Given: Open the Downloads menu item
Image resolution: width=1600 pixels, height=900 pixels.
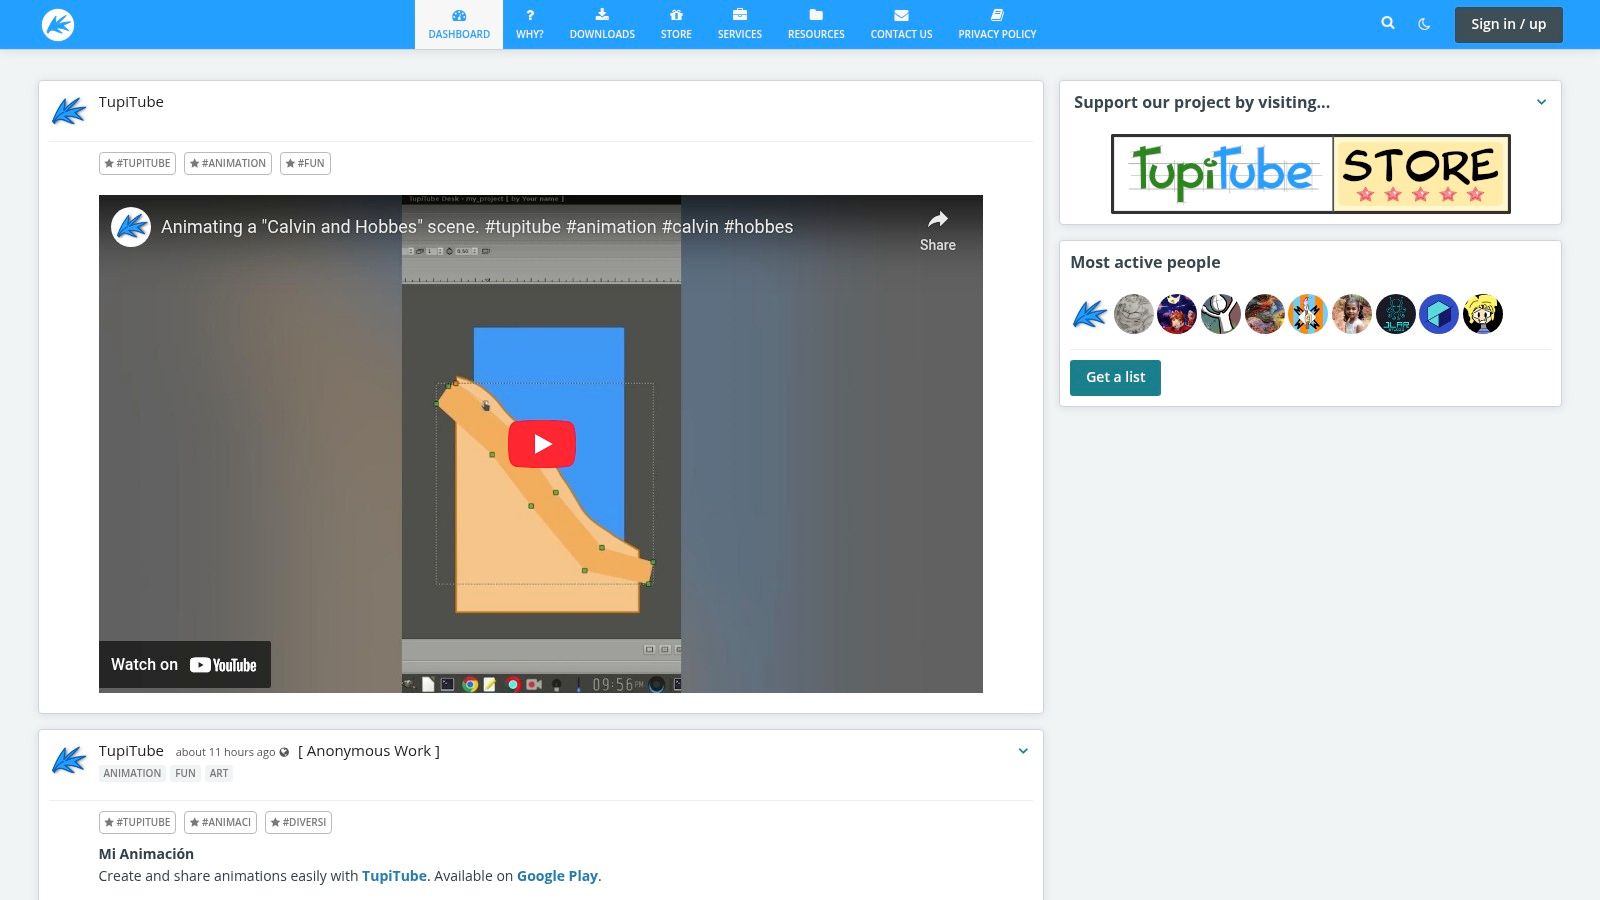Looking at the screenshot, I should 602,24.
